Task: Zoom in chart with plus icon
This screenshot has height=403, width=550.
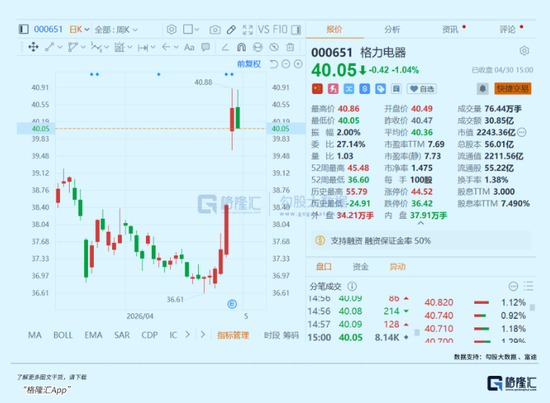Action: point(298,64)
